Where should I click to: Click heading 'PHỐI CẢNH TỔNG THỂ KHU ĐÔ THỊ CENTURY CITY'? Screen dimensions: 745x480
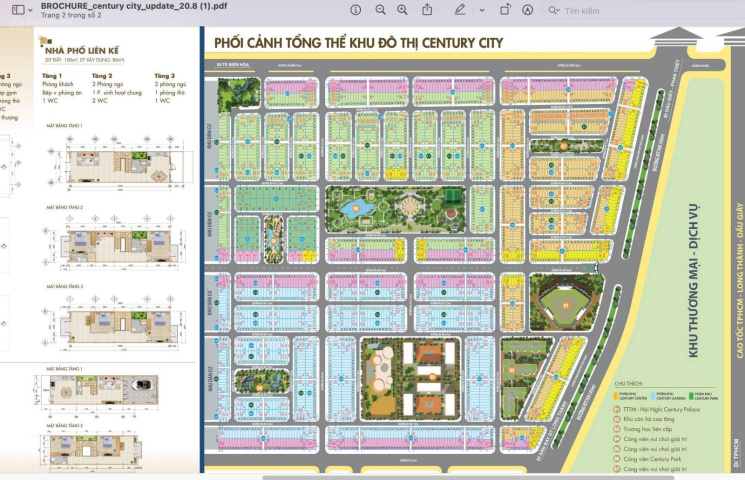click(358, 43)
